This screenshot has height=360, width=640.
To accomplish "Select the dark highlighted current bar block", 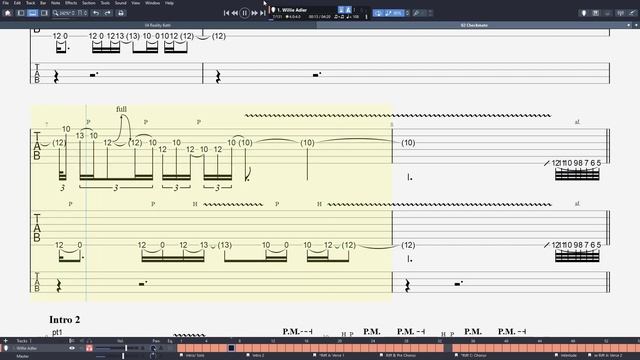I will [231, 348].
